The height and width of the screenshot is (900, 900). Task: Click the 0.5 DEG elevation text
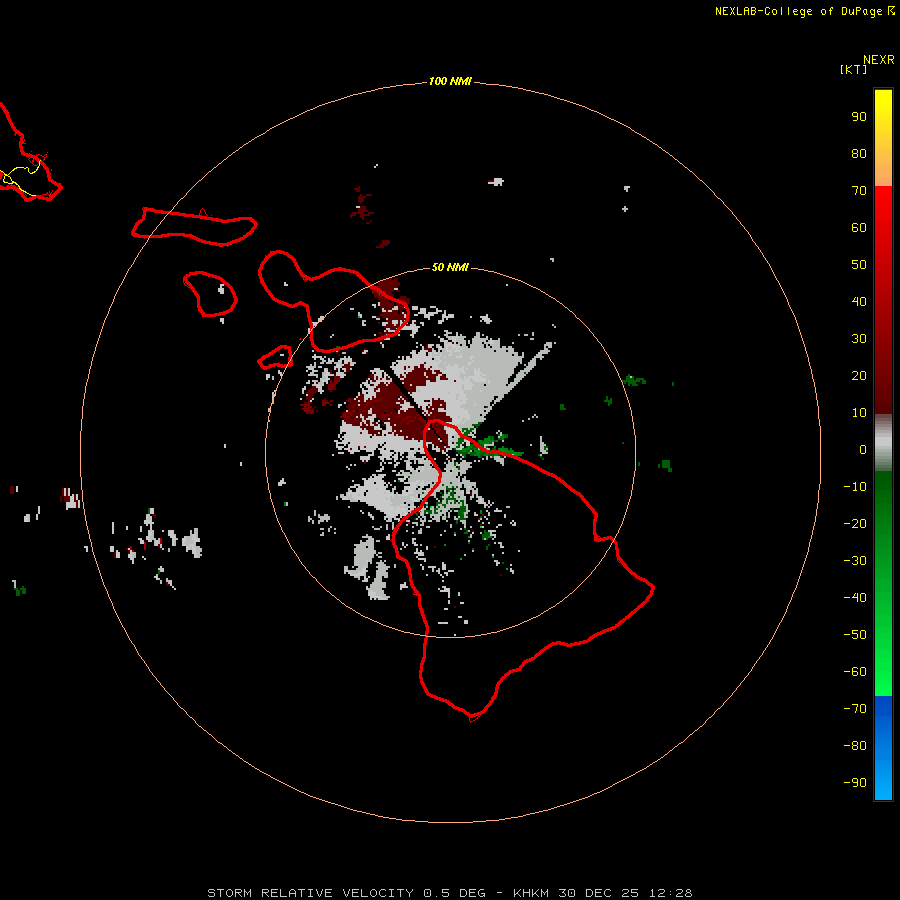pos(454,893)
